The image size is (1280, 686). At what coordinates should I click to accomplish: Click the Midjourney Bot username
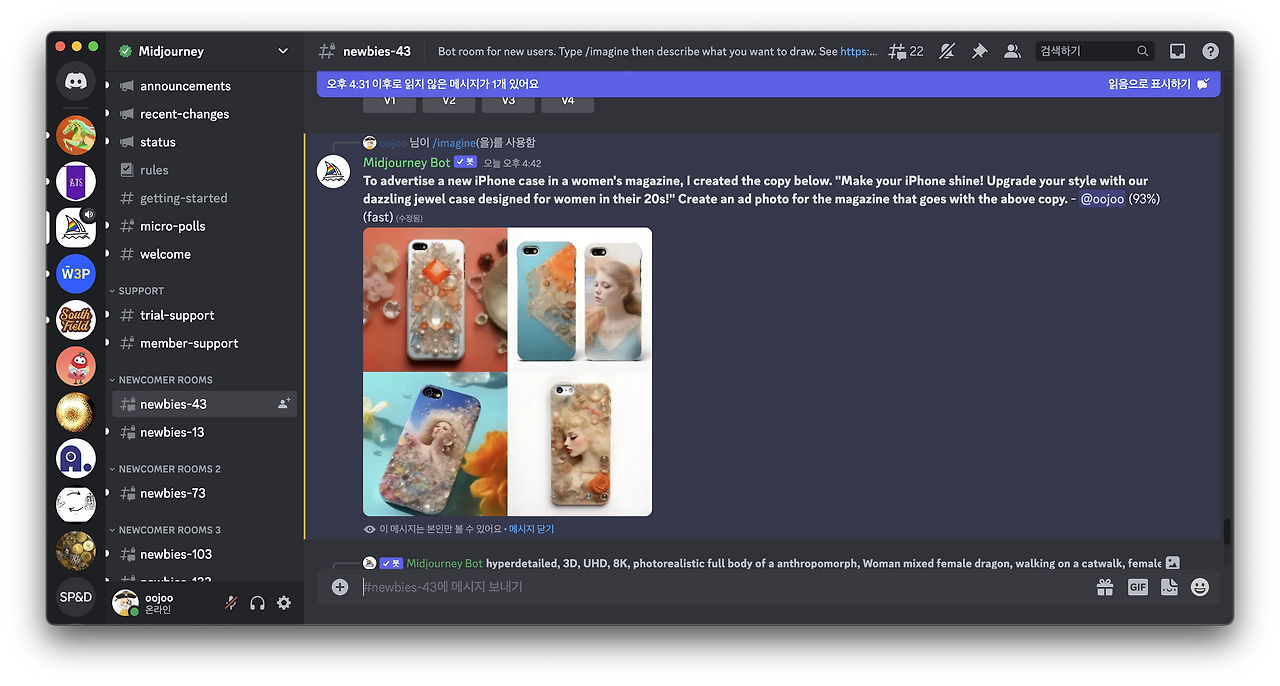pyautogui.click(x=406, y=162)
